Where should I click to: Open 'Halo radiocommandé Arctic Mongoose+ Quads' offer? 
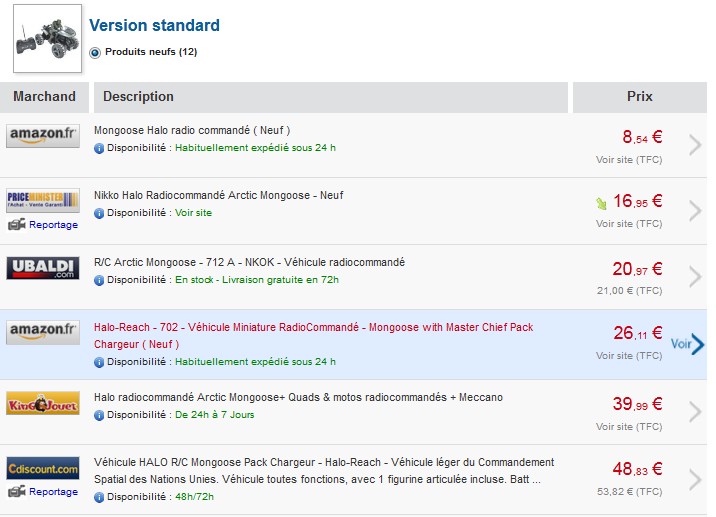click(x=298, y=397)
